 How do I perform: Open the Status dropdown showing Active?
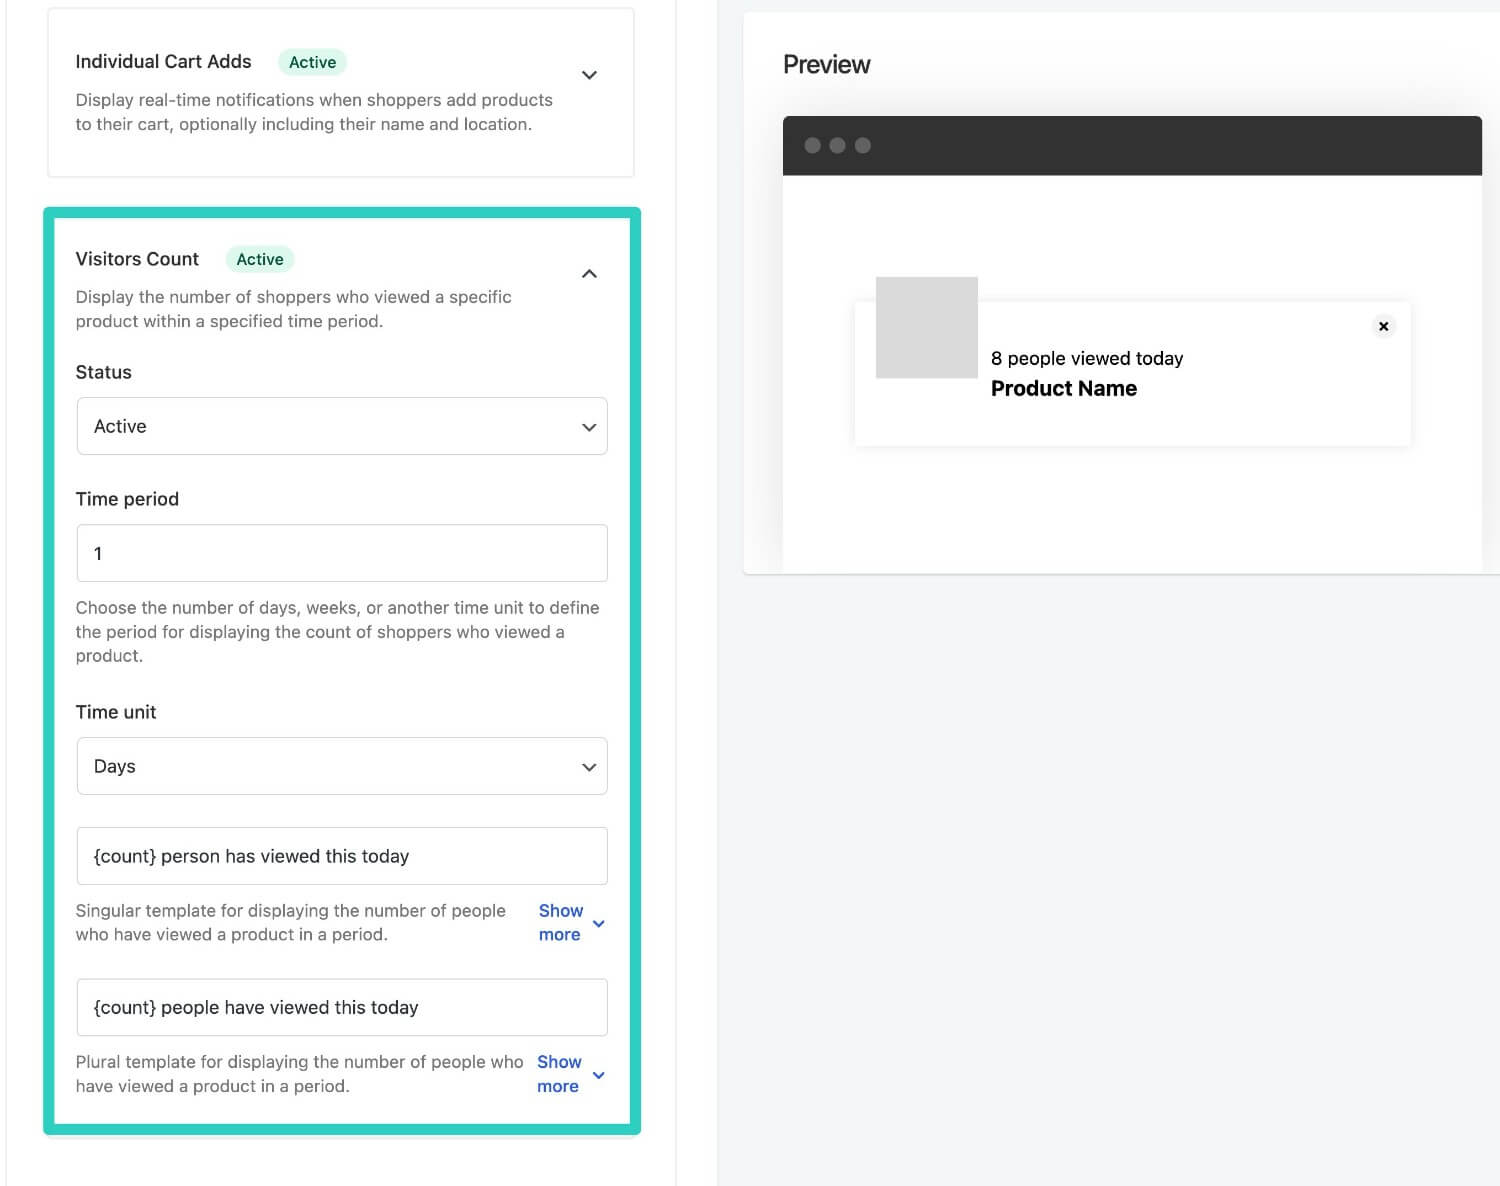tap(342, 426)
